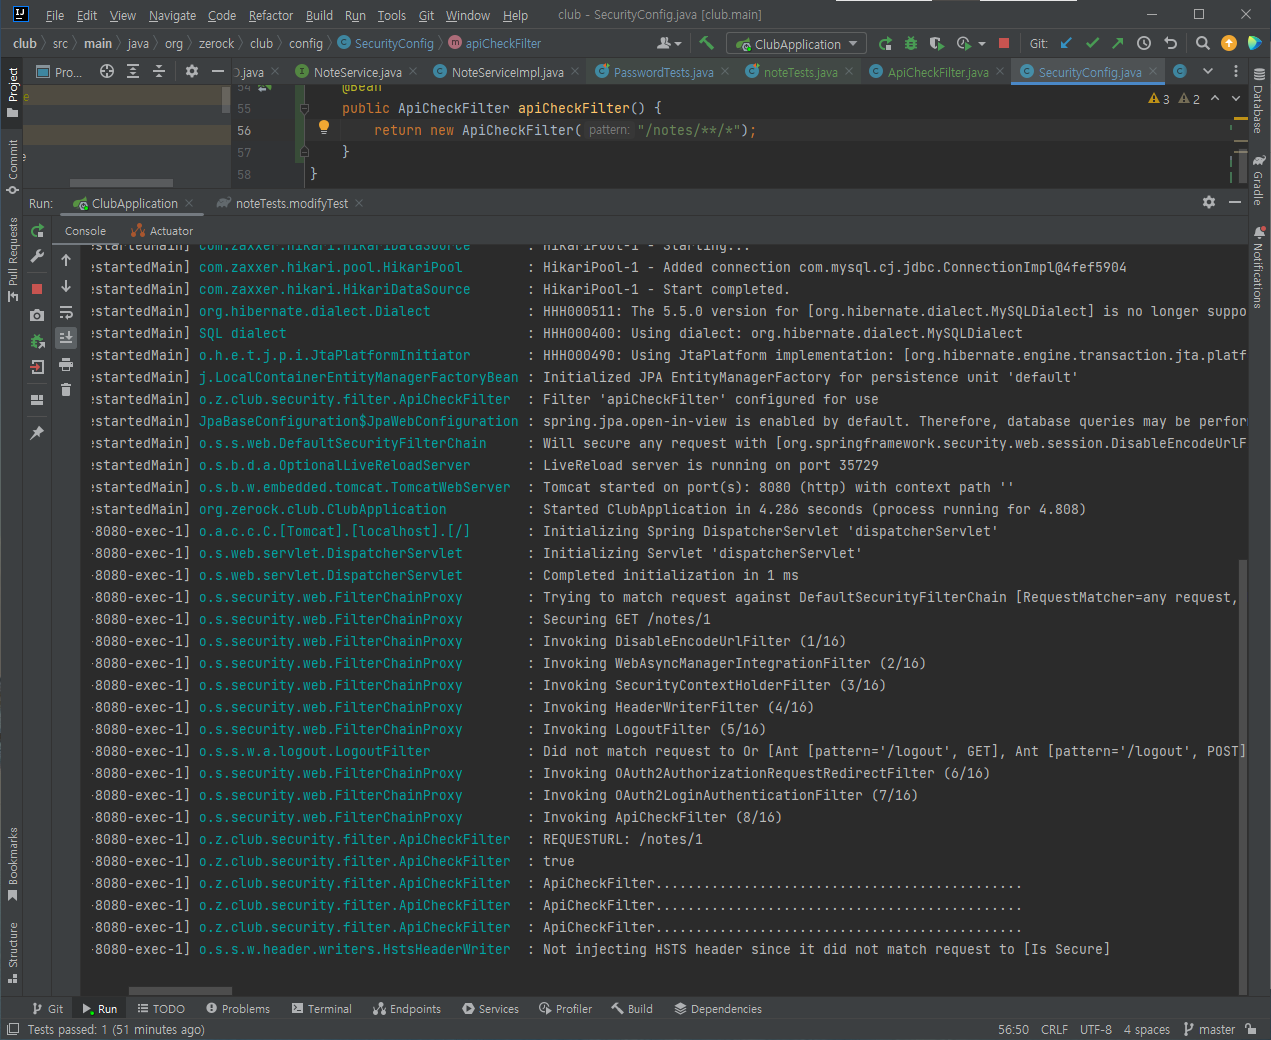1271x1040 pixels.
Task: Select the noteTests.modifyTest run tab
Action: click(x=291, y=203)
